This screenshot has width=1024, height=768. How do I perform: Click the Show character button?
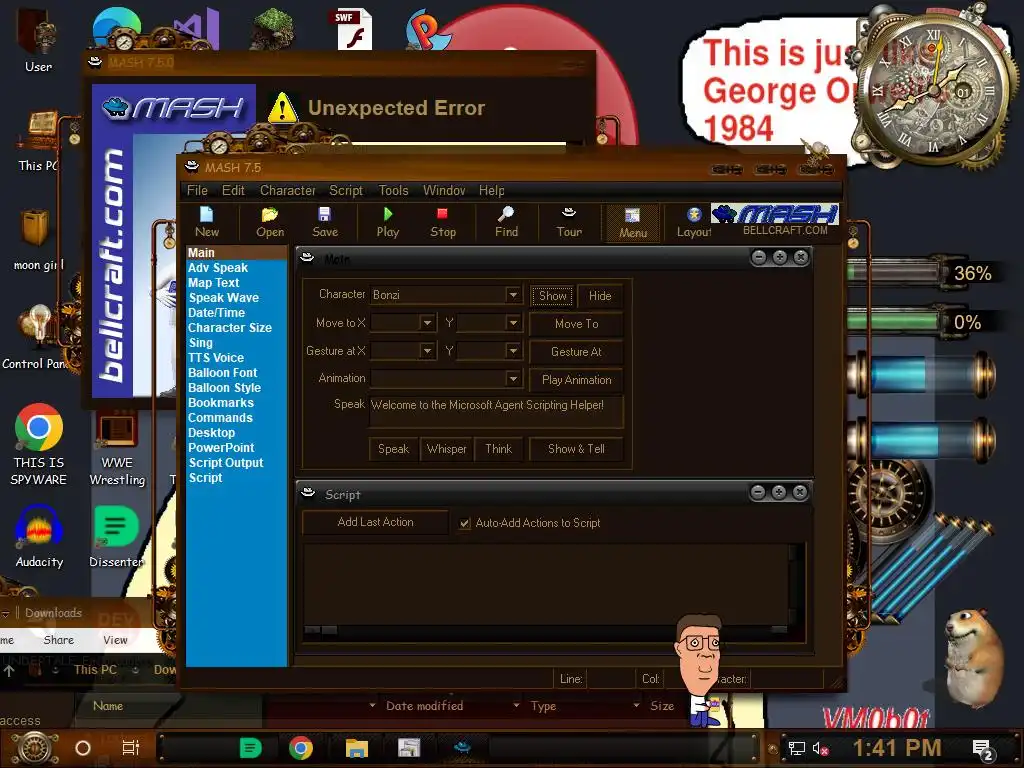click(x=552, y=296)
